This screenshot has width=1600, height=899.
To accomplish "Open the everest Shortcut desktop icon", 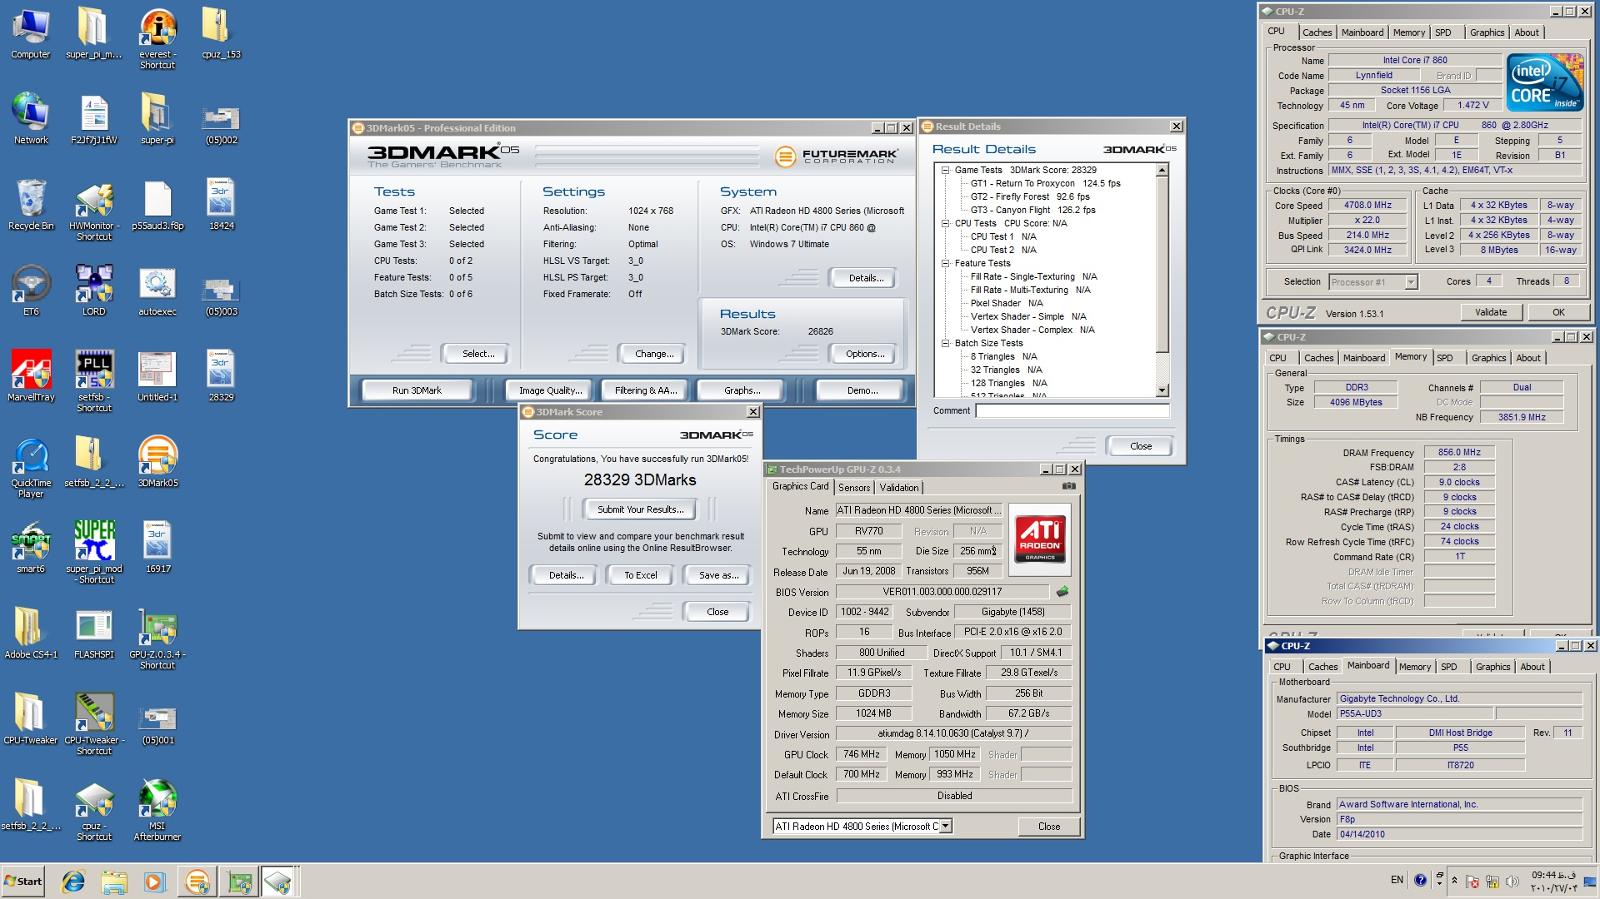I will tap(157, 39).
